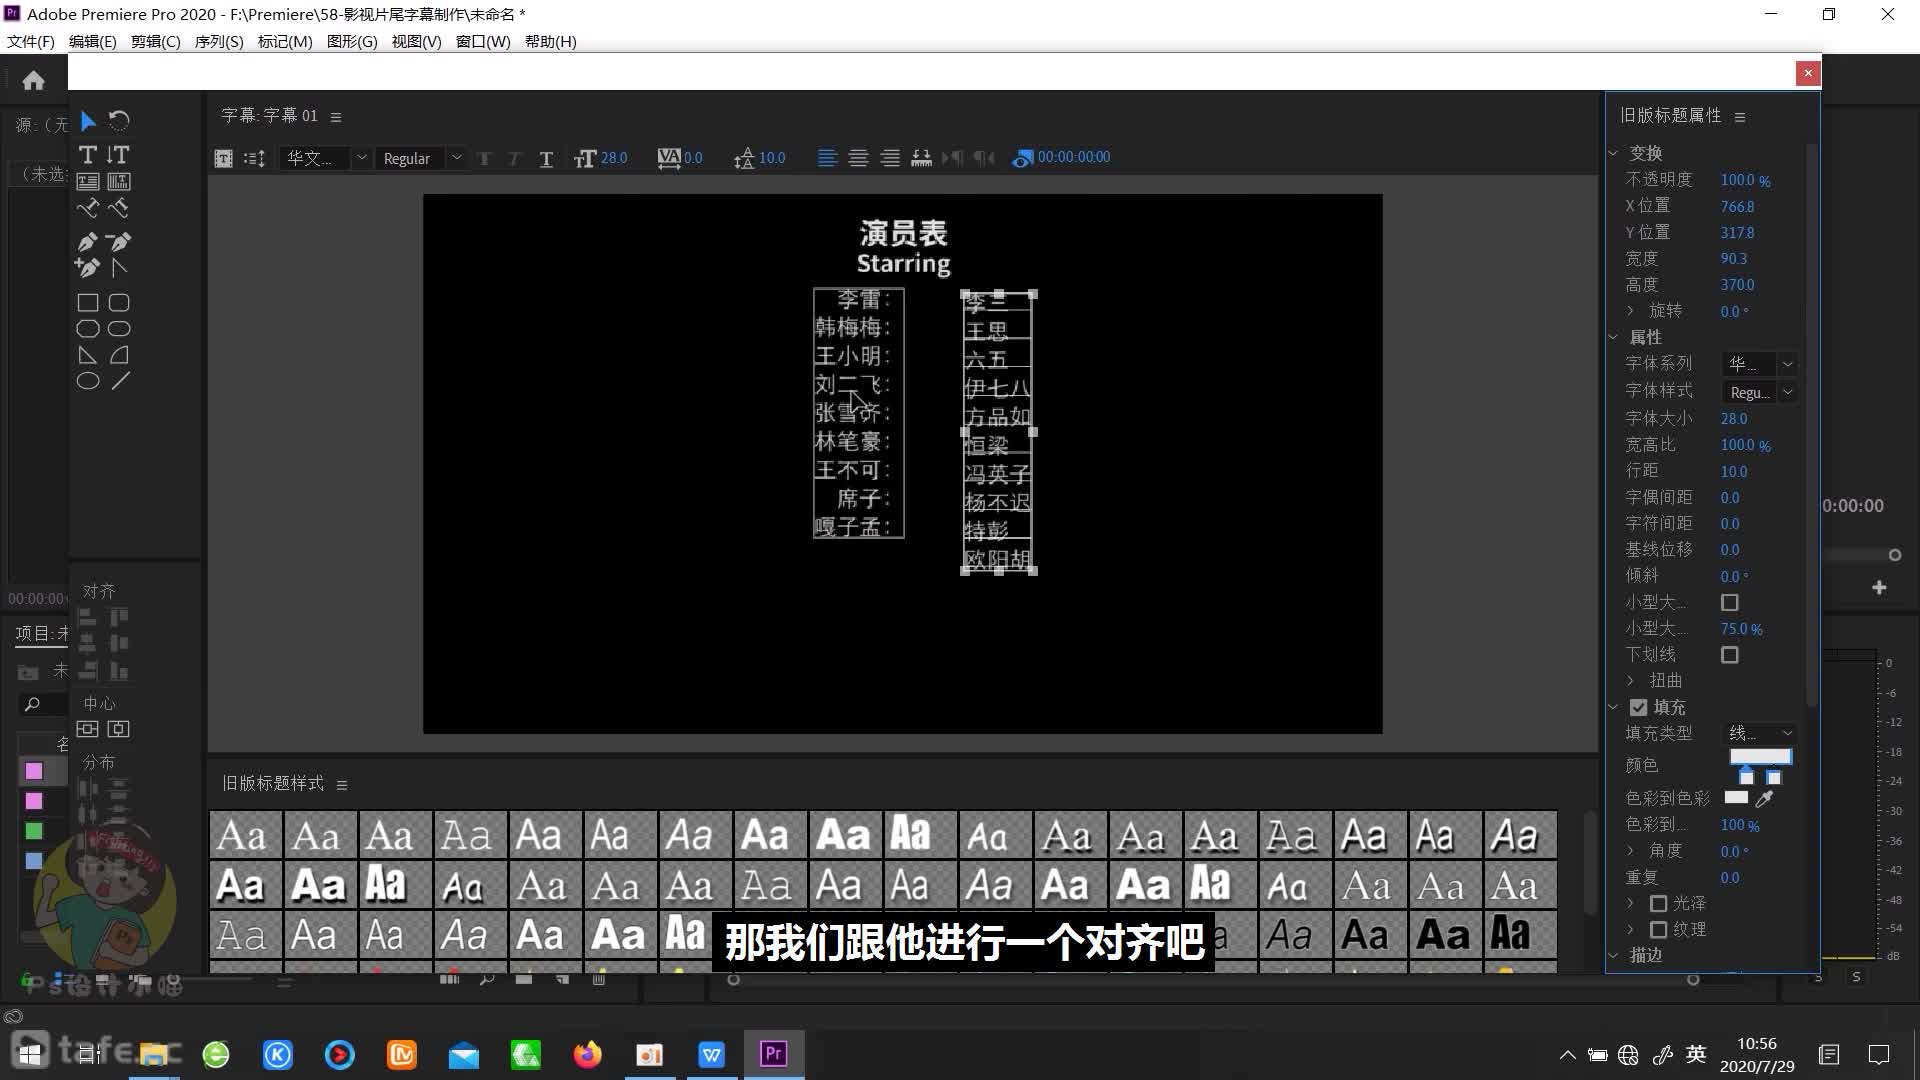Pick color with the eyedropper icon
The width and height of the screenshot is (1920, 1080).
point(1764,798)
